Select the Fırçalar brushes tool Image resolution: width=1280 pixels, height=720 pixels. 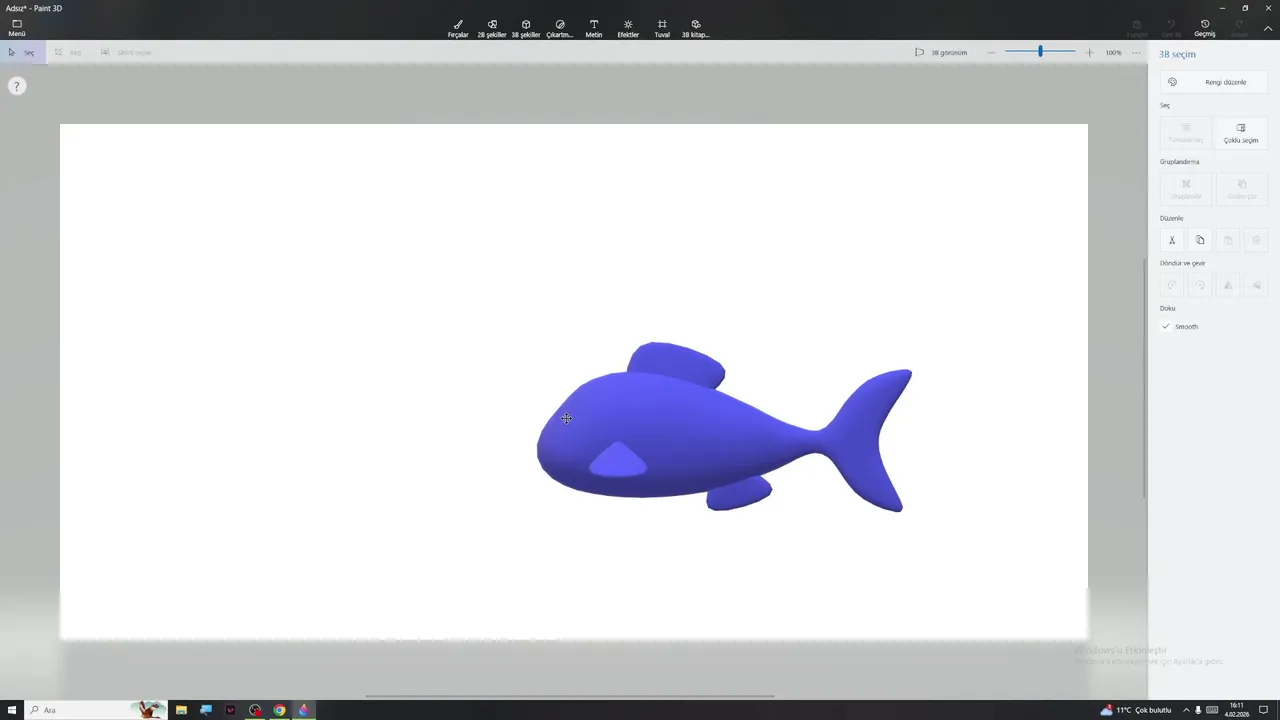(x=458, y=28)
